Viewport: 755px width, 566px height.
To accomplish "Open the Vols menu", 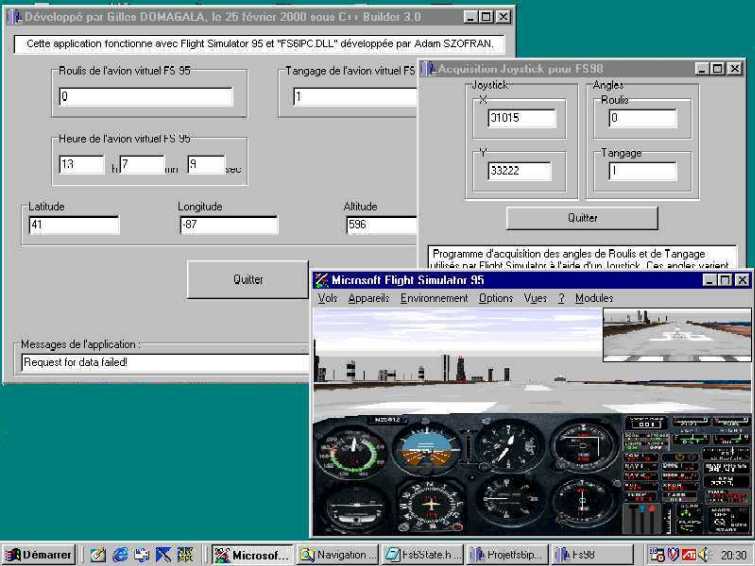I will click(327, 298).
